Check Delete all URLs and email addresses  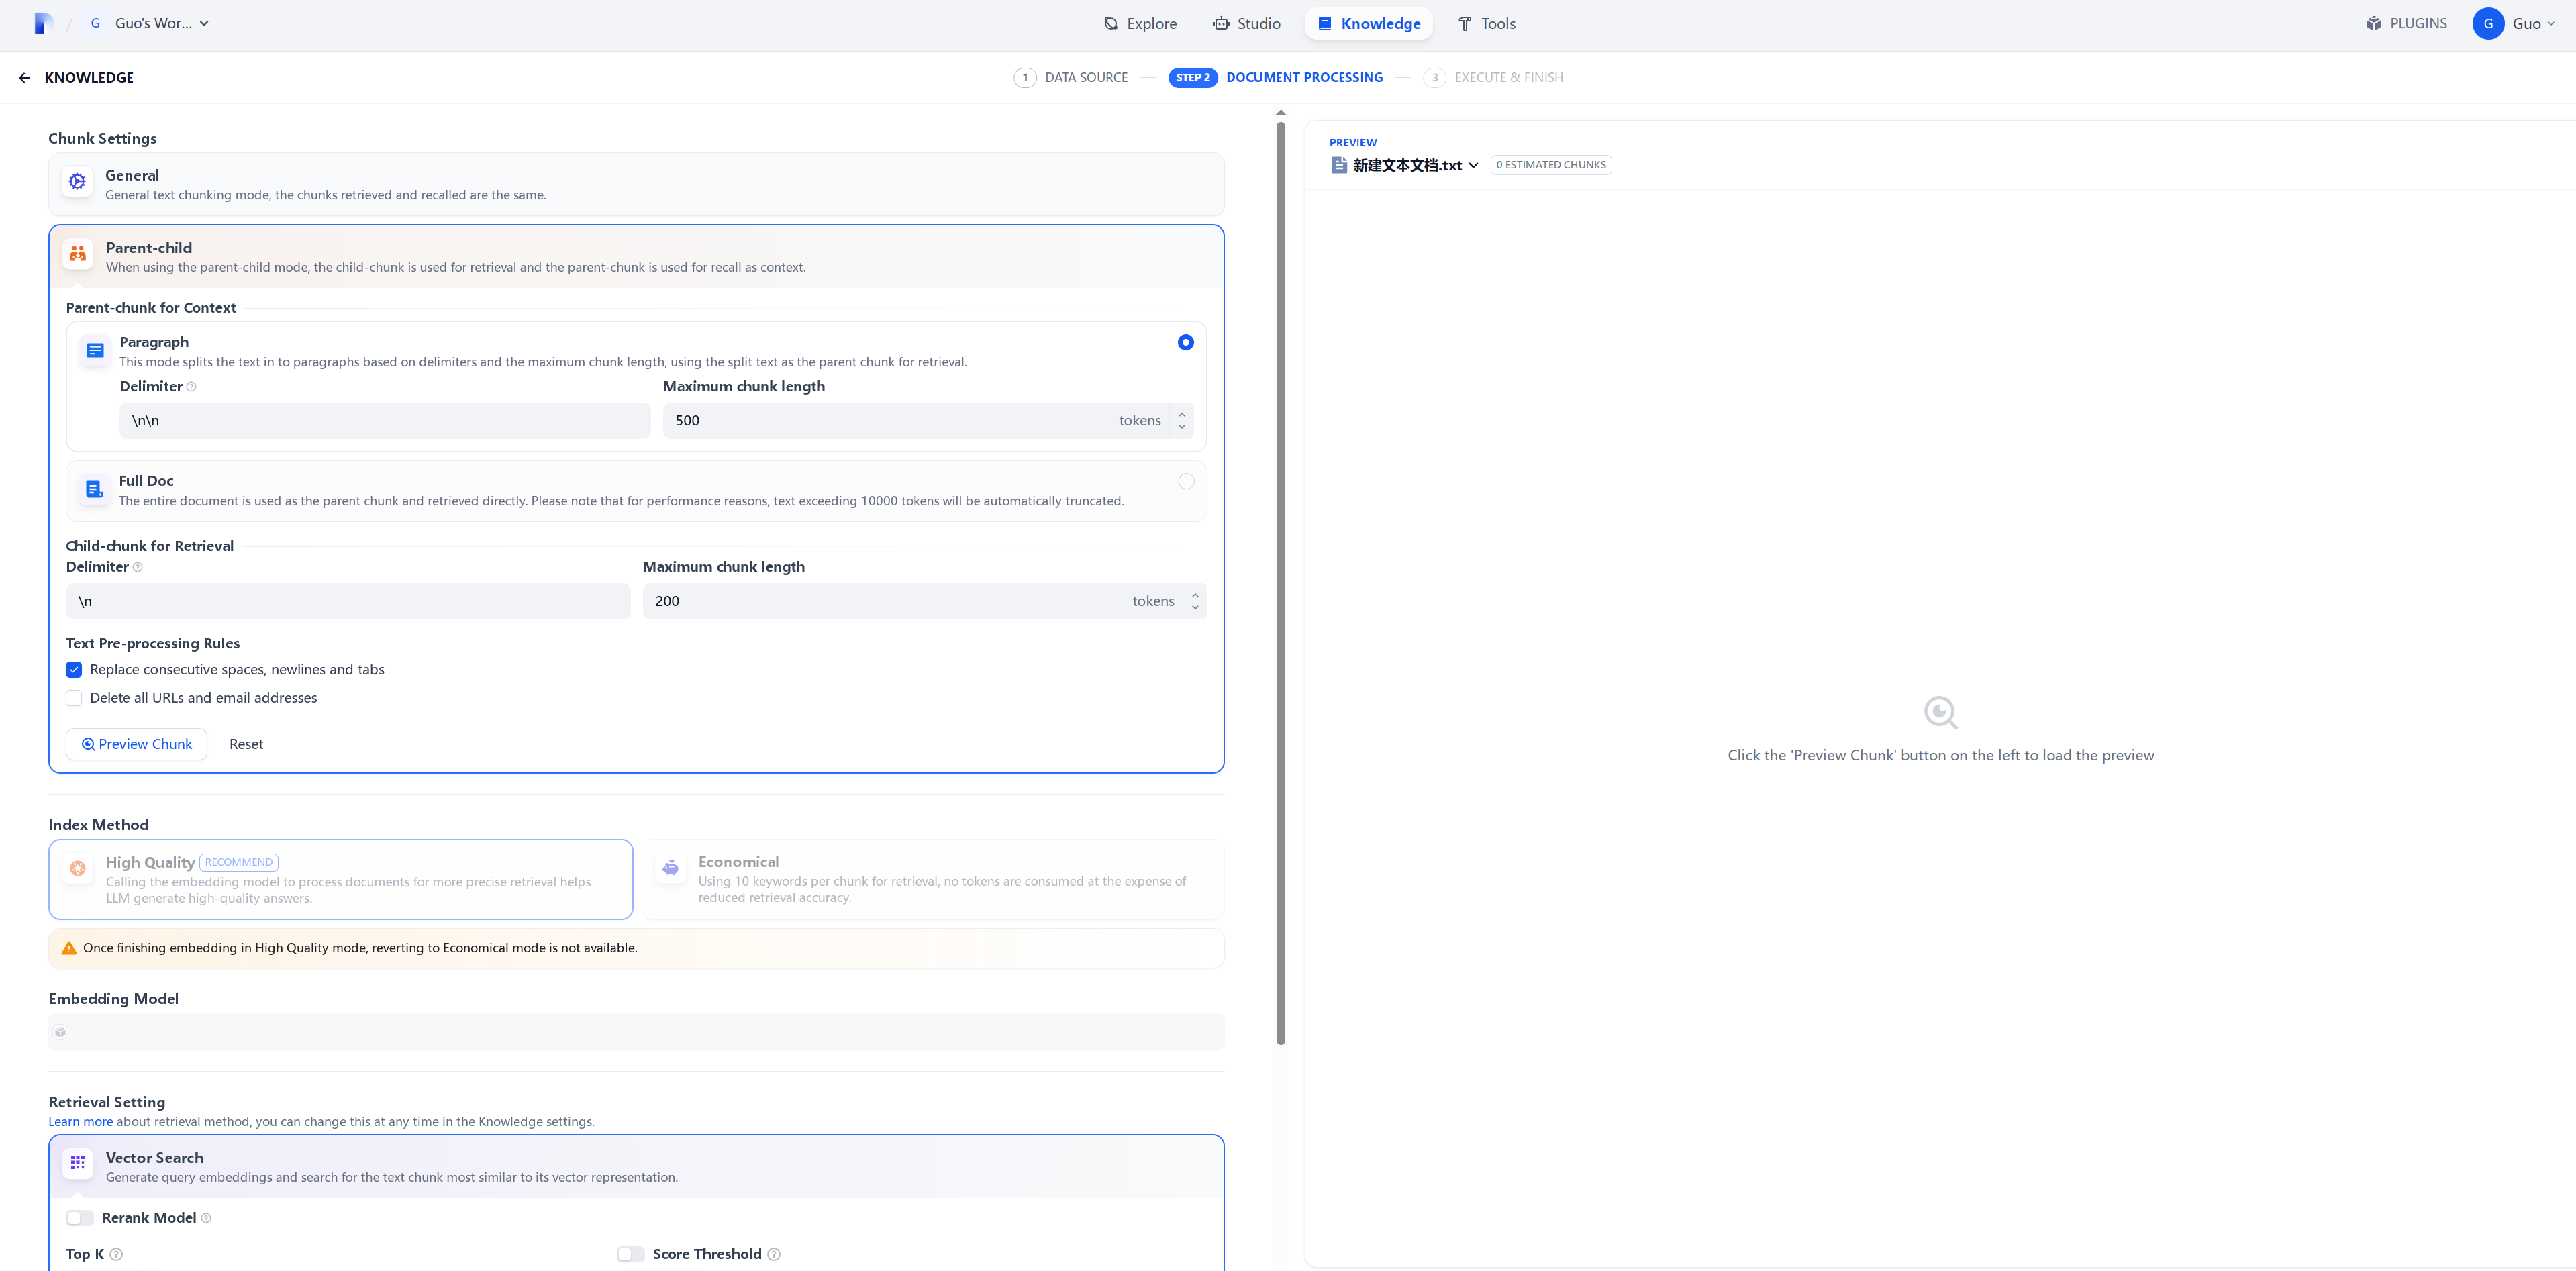(74, 698)
